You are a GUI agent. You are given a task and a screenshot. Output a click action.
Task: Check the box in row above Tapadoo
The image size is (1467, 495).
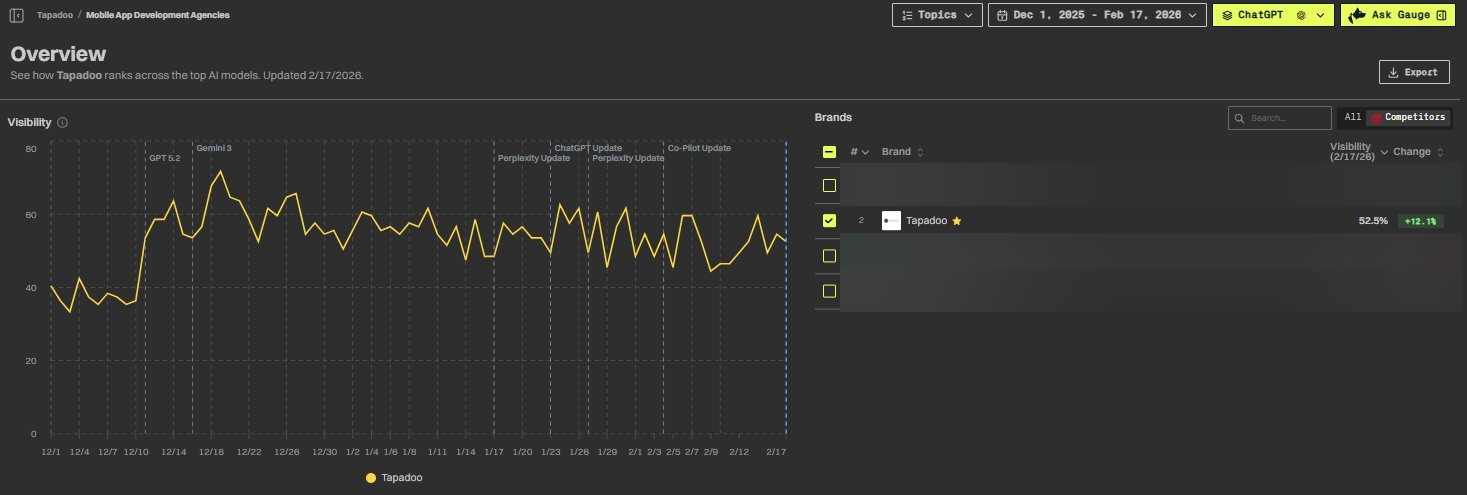pos(829,186)
